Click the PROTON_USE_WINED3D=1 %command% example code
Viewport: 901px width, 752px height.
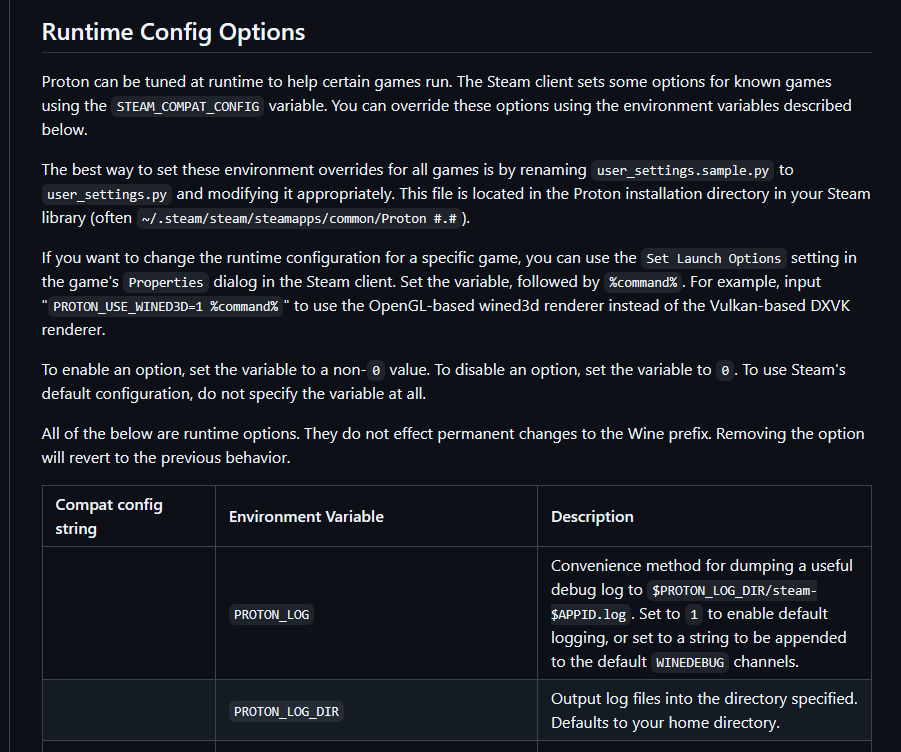(x=165, y=306)
